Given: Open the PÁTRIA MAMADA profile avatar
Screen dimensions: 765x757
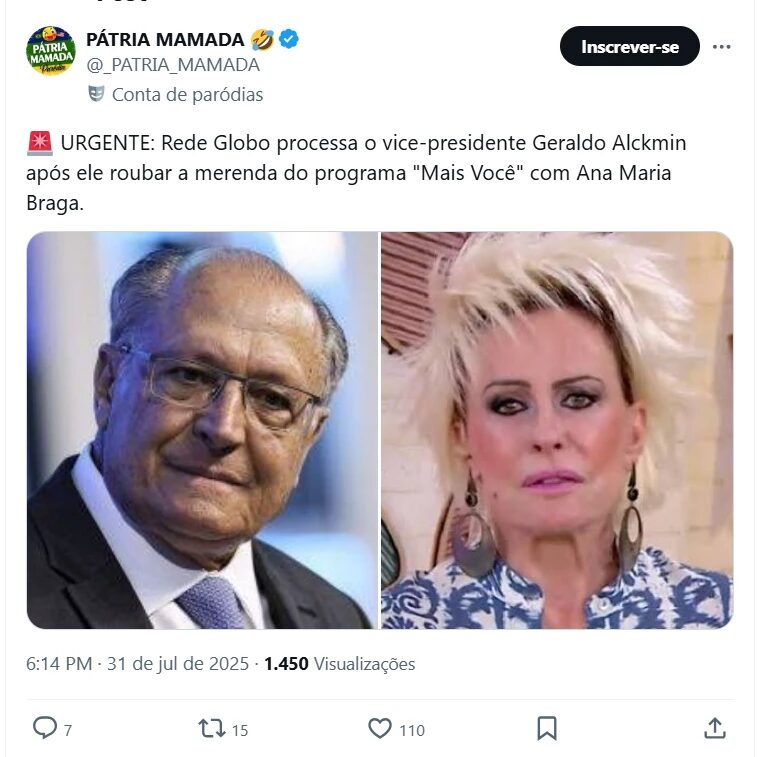Looking at the screenshot, I should point(51,51).
